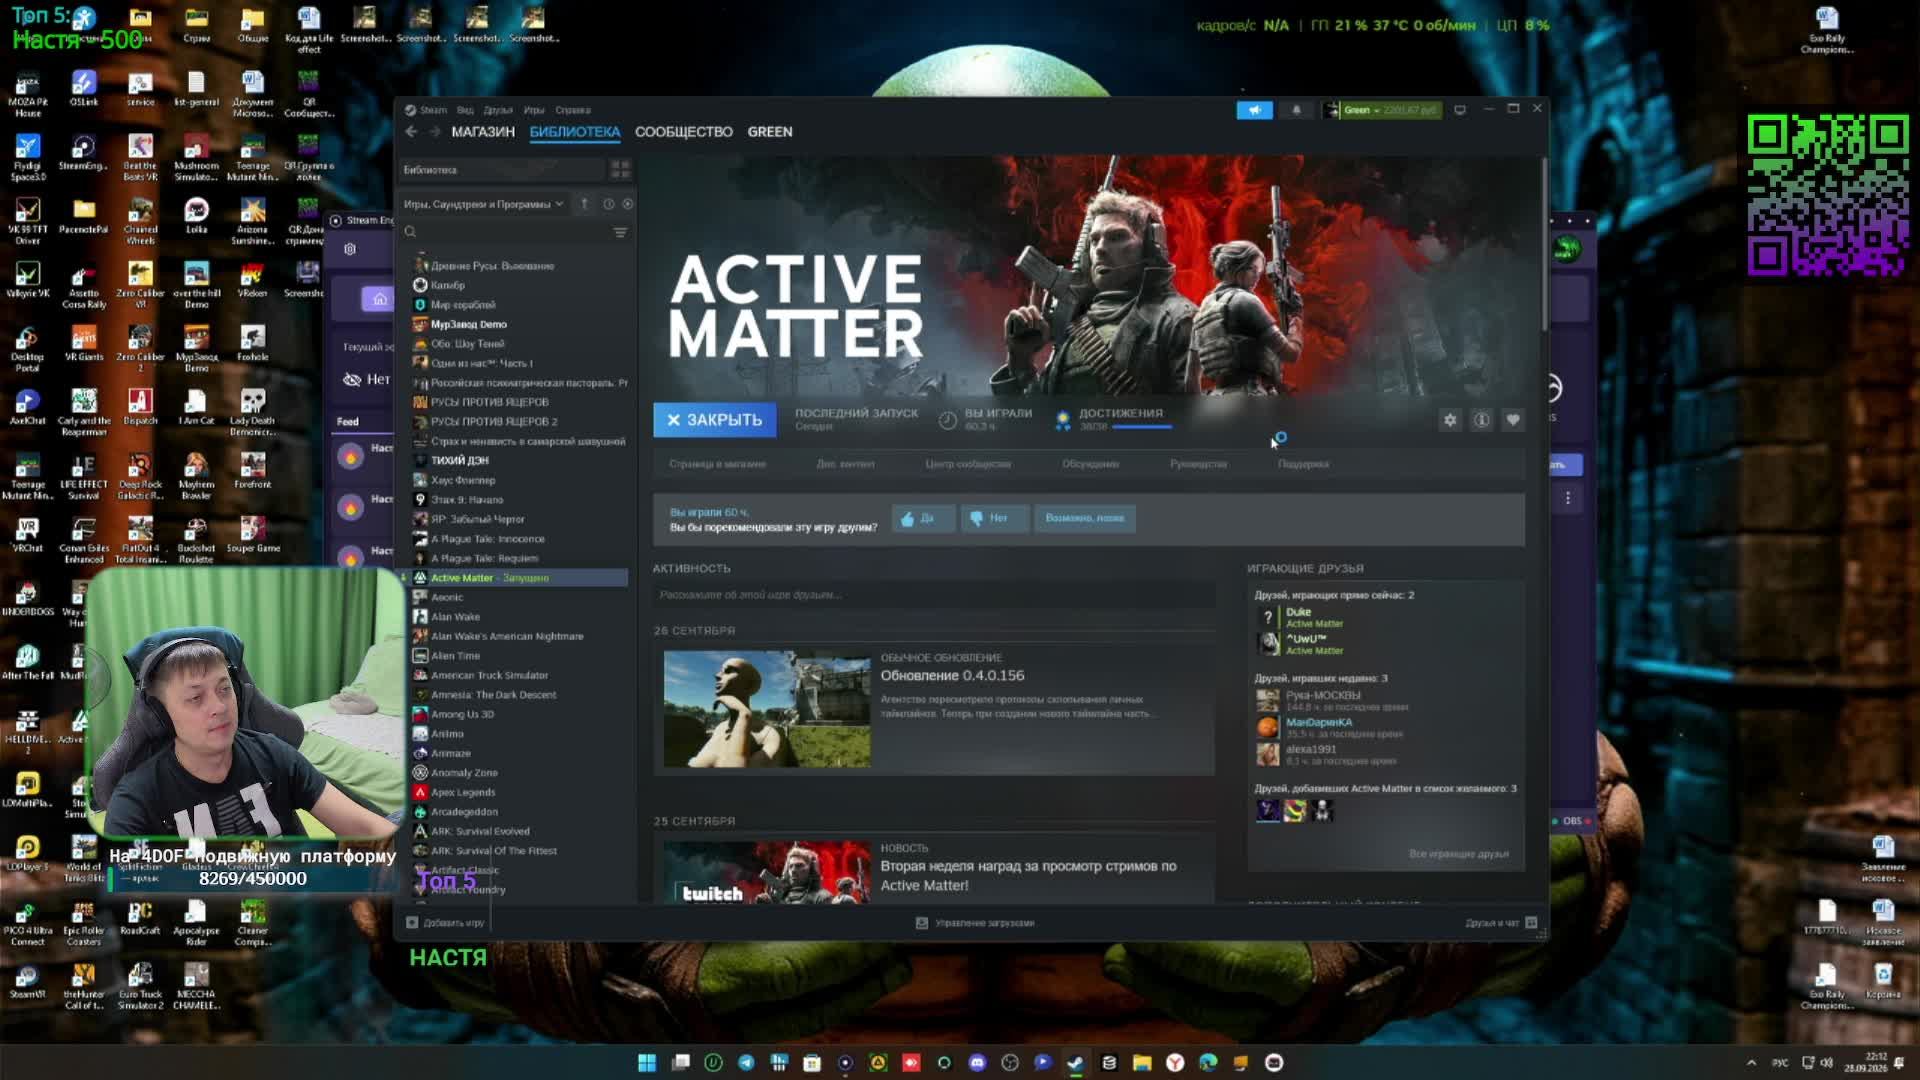Open the Обсуждения link
Screen dimensions: 1920x1080
[x=1090, y=464]
